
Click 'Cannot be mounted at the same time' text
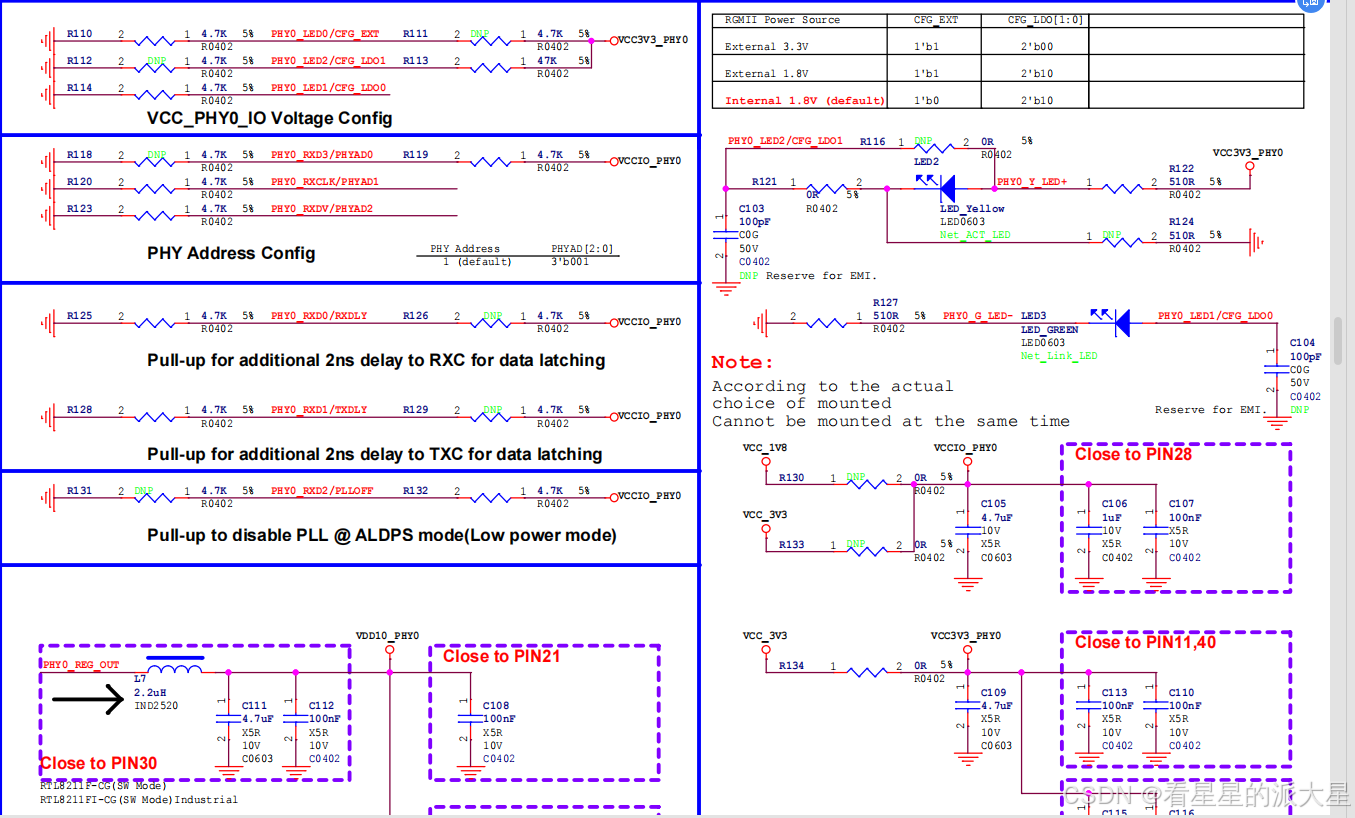tap(891, 421)
